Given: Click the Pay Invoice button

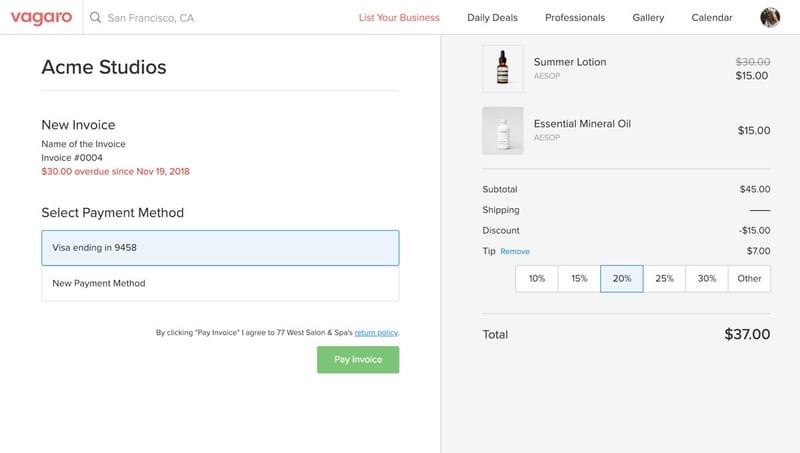Looking at the screenshot, I should pyautogui.click(x=358, y=360).
